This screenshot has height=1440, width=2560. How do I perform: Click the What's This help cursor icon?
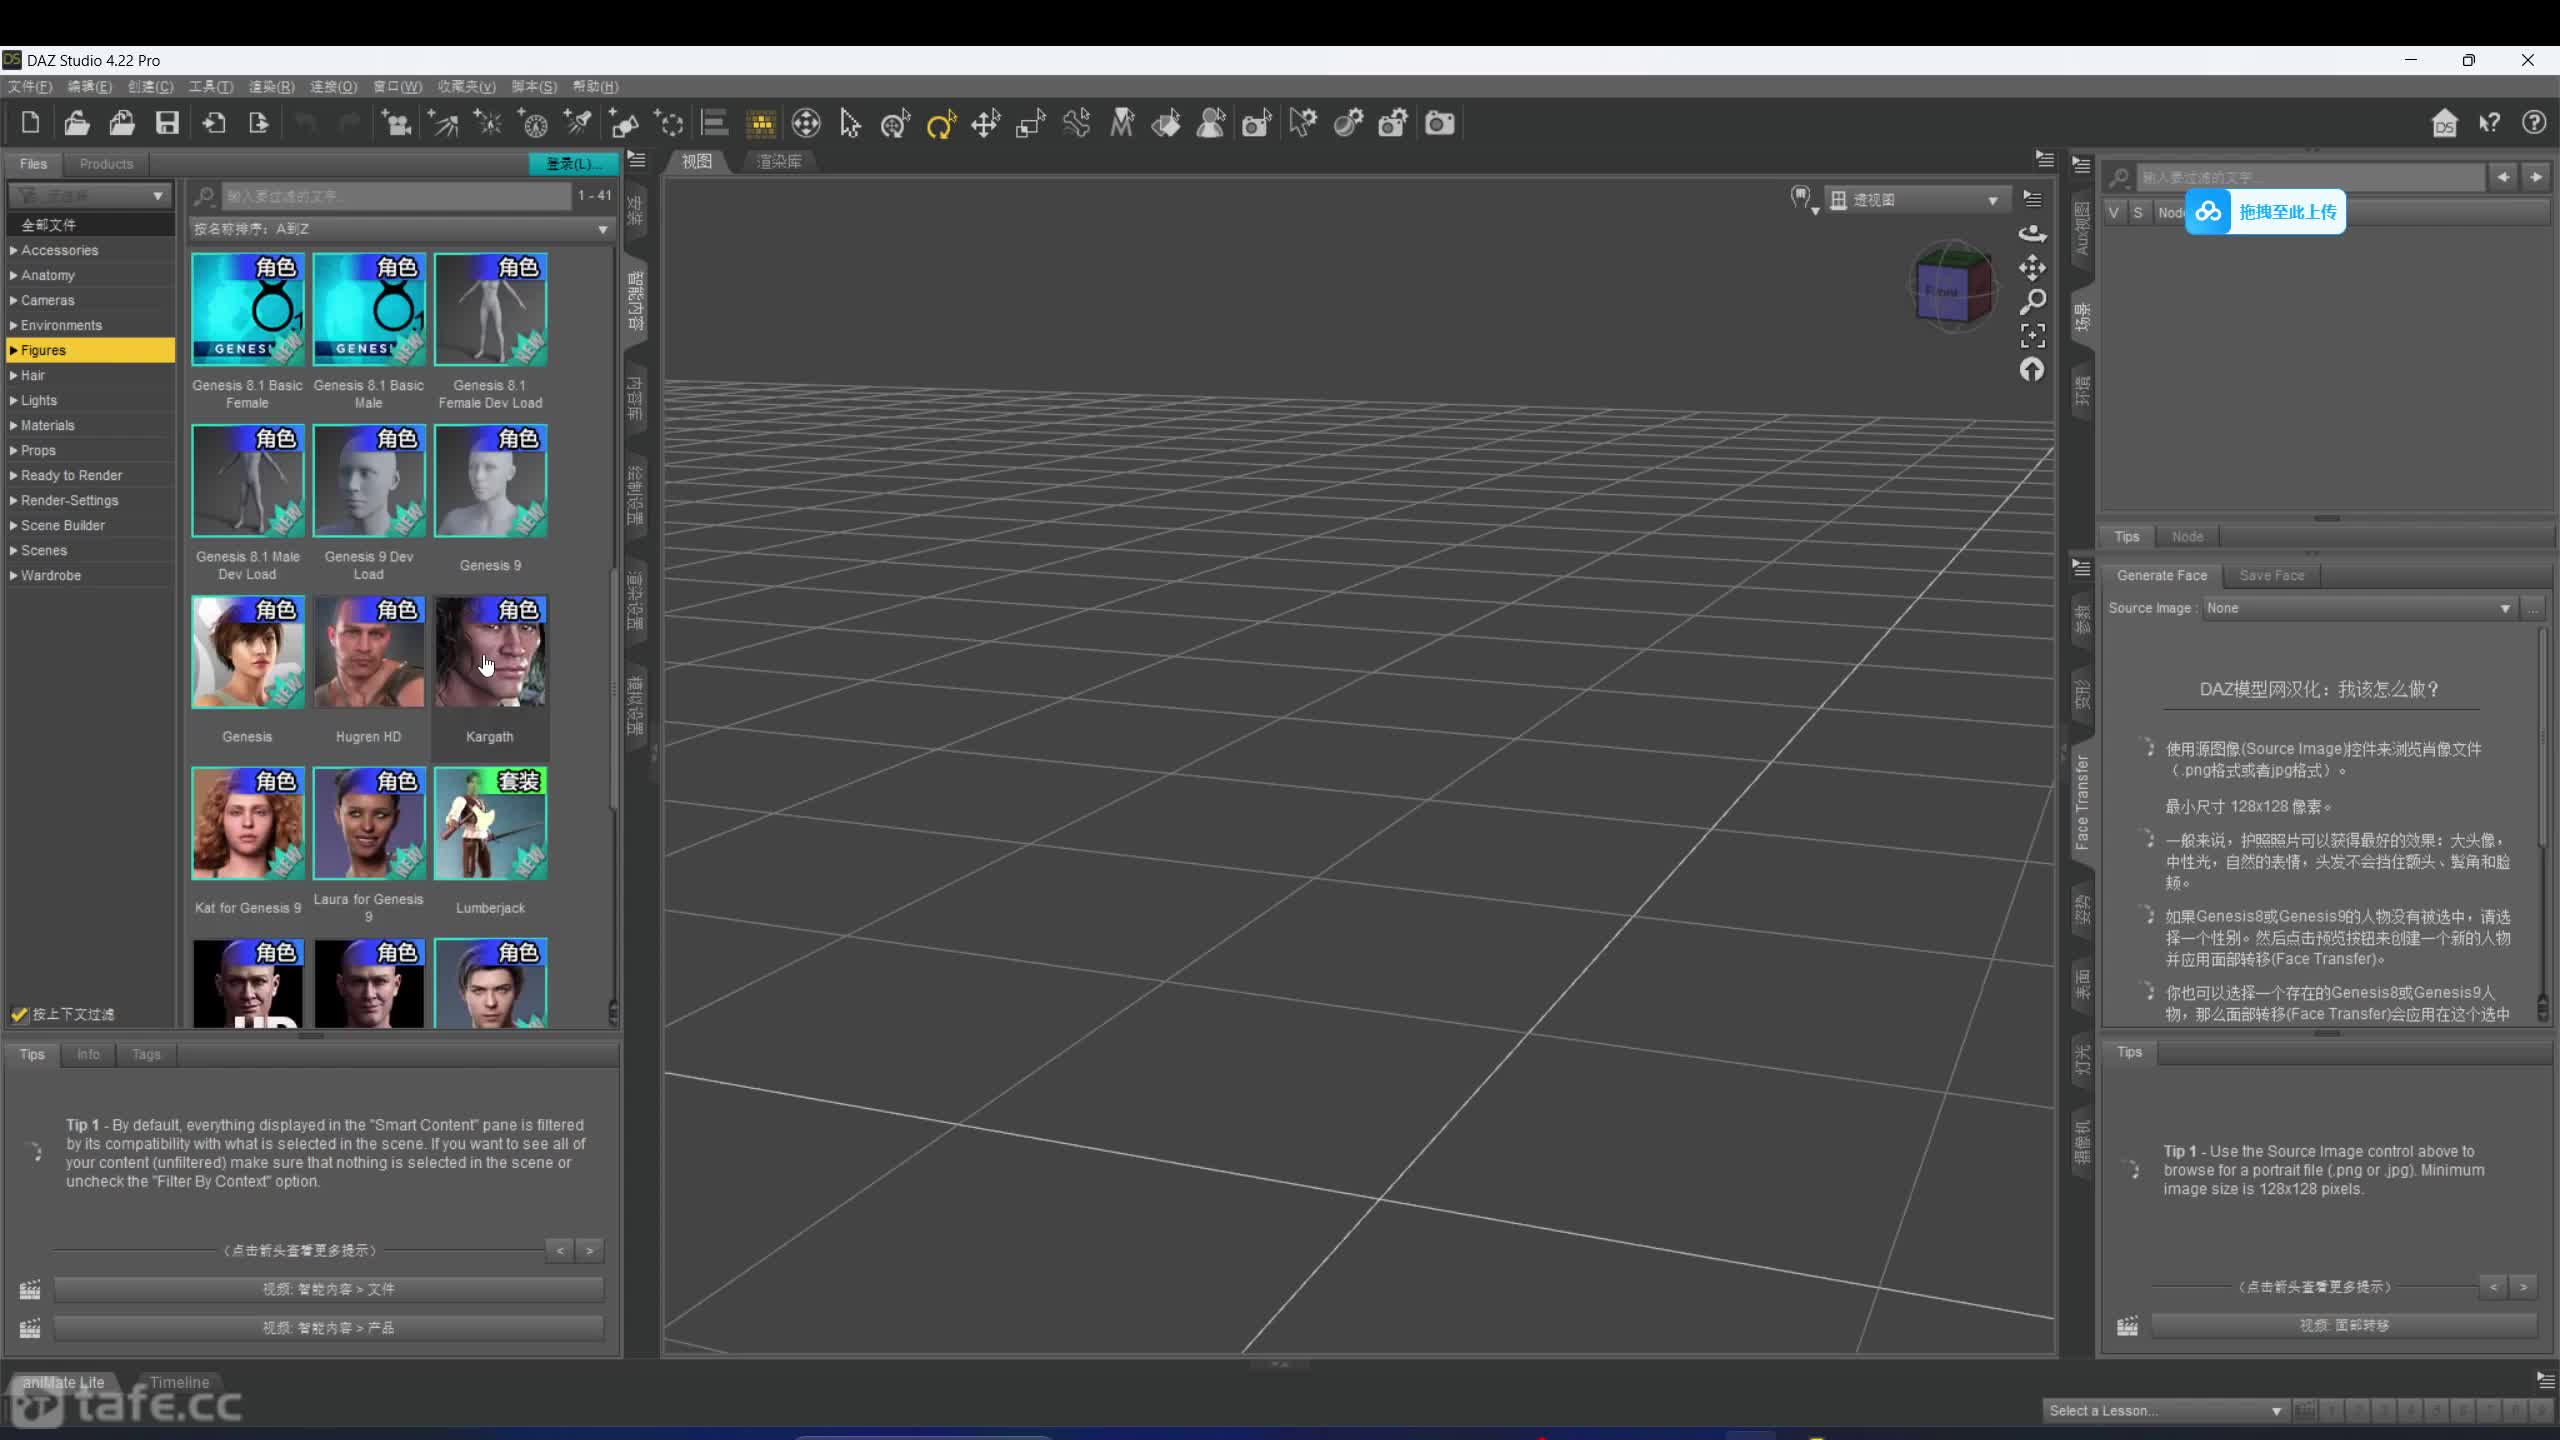(2489, 123)
